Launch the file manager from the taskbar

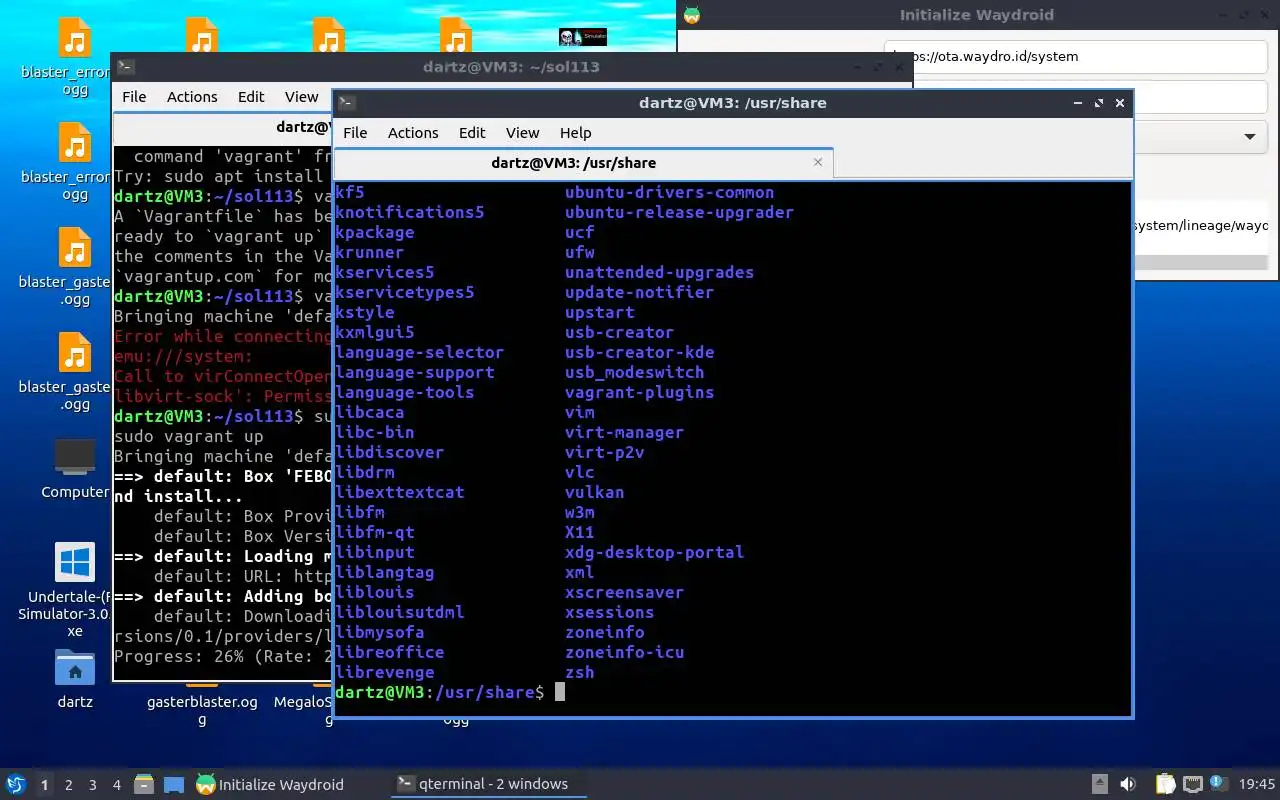143,785
